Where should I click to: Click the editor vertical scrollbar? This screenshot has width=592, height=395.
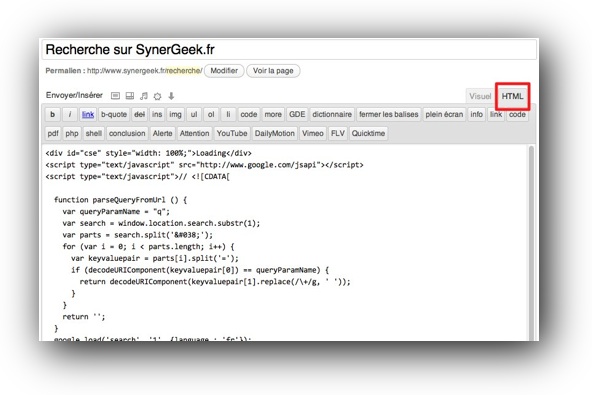coord(531,243)
